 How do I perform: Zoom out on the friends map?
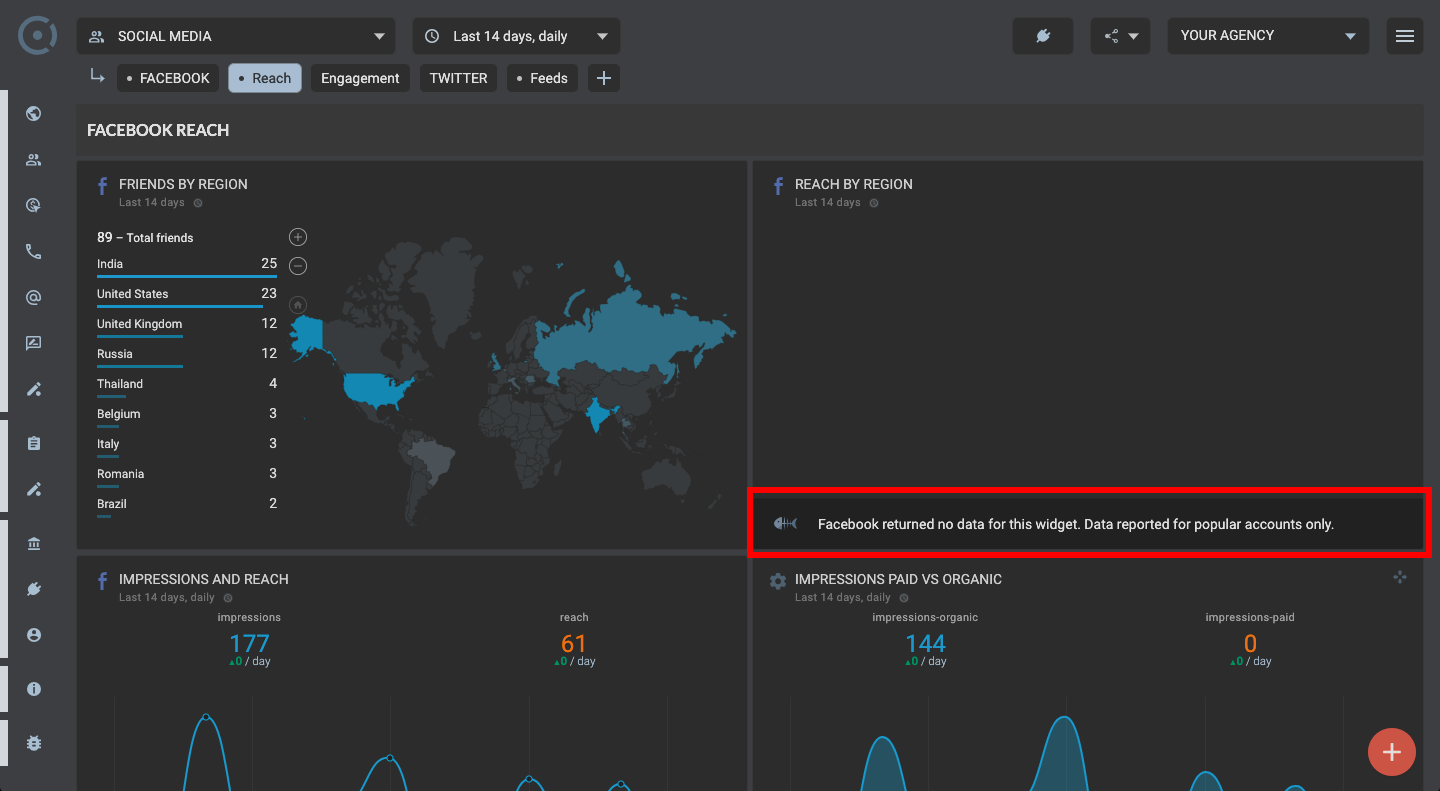click(298, 266)
